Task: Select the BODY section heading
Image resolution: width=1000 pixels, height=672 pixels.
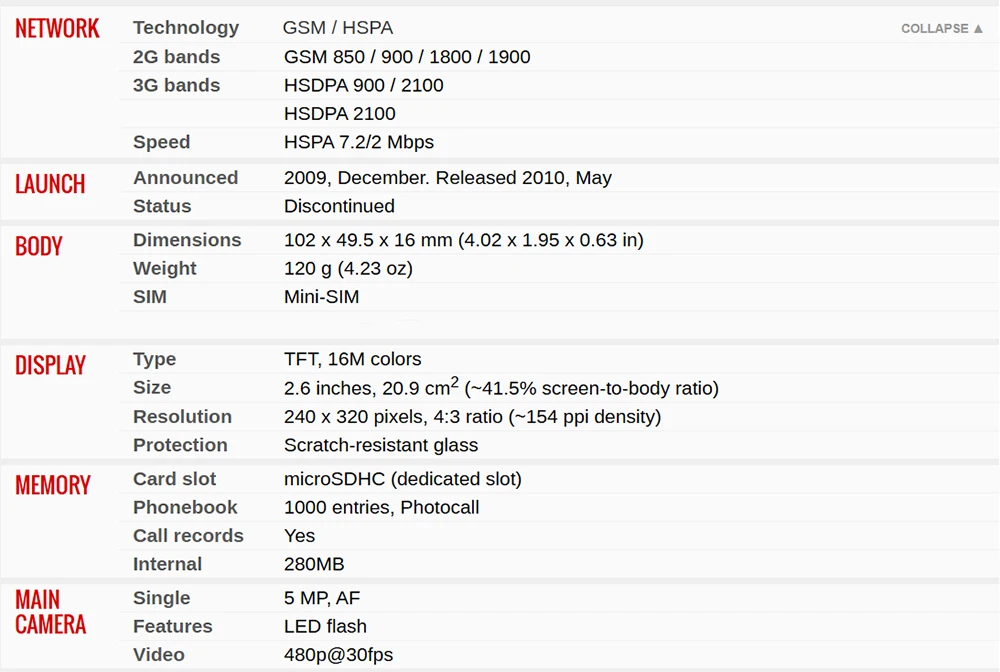Action: pyautogui.click(x=39, y=246)
